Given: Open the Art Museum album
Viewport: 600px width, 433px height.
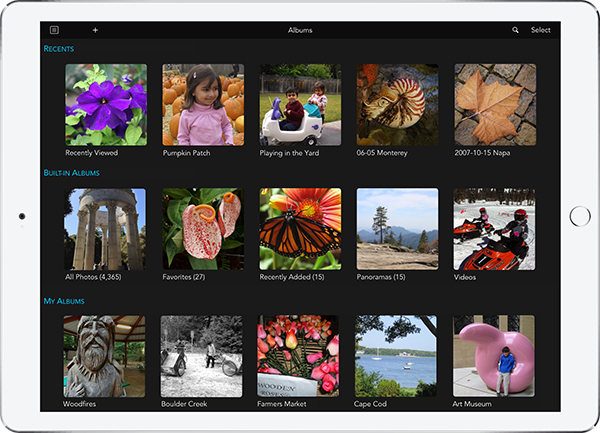Looking at the screenshot, I should [x=495, y=356].
